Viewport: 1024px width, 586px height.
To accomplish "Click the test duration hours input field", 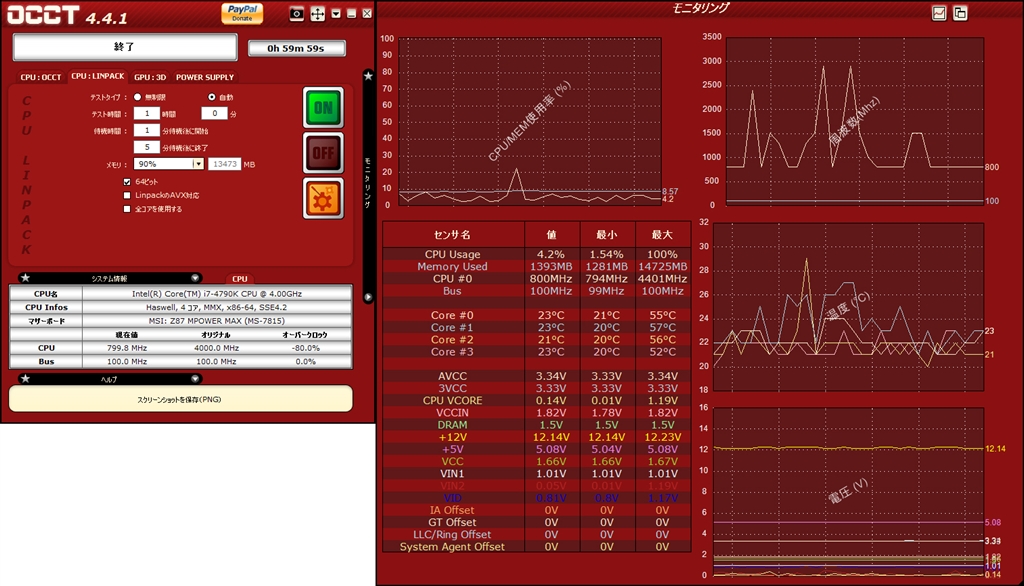I will click(x=147, y=113).
